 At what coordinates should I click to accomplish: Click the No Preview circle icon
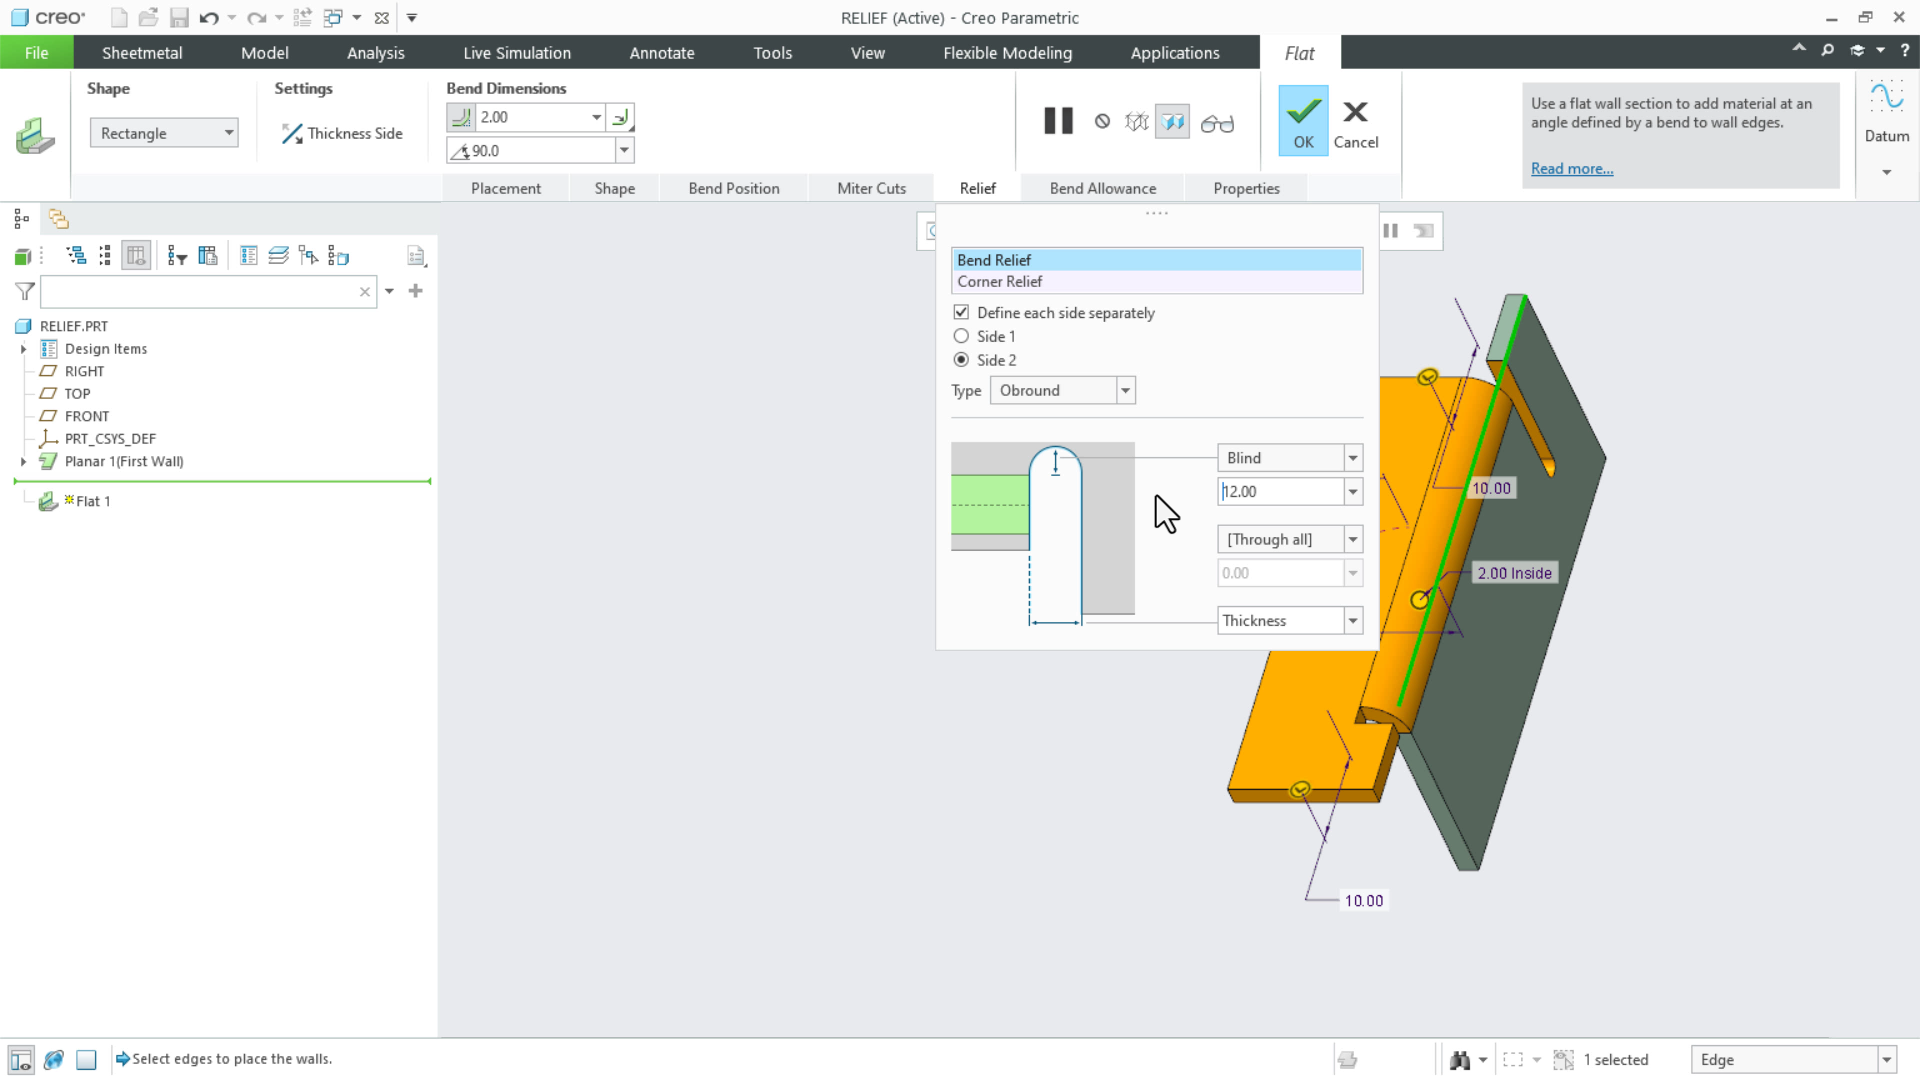(1102, 121)
